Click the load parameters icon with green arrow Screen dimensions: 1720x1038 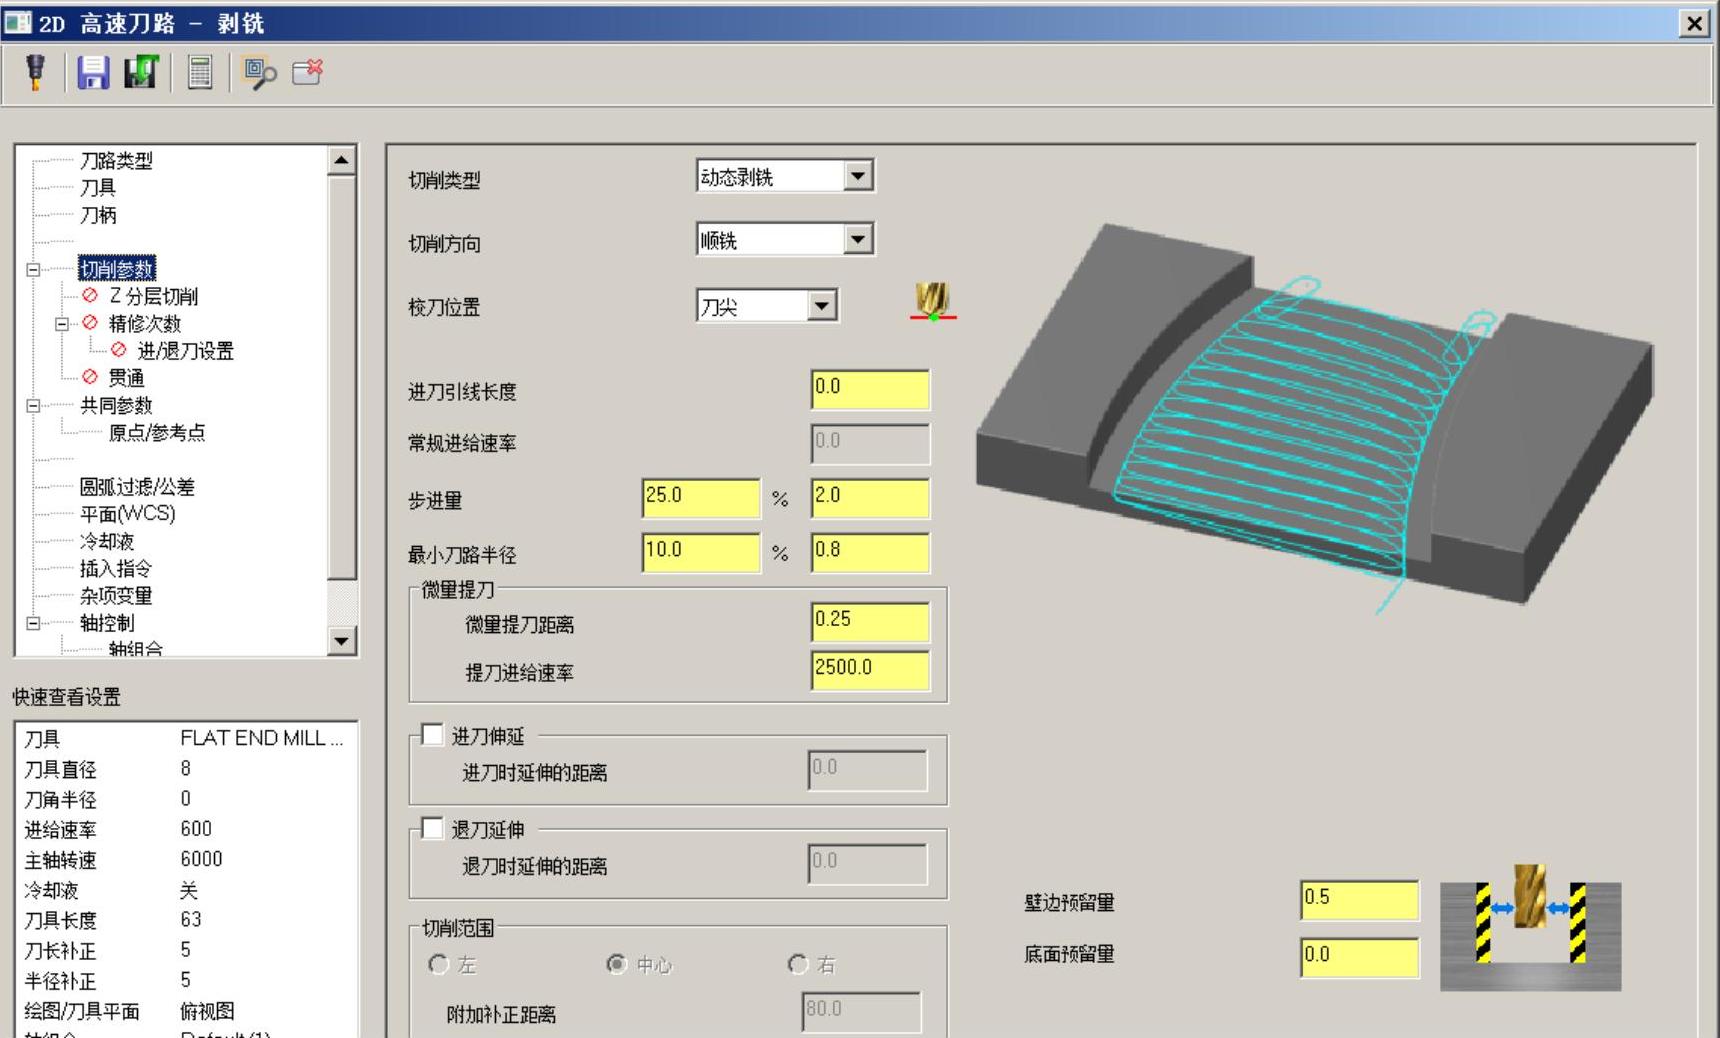(x=141, y=72)
